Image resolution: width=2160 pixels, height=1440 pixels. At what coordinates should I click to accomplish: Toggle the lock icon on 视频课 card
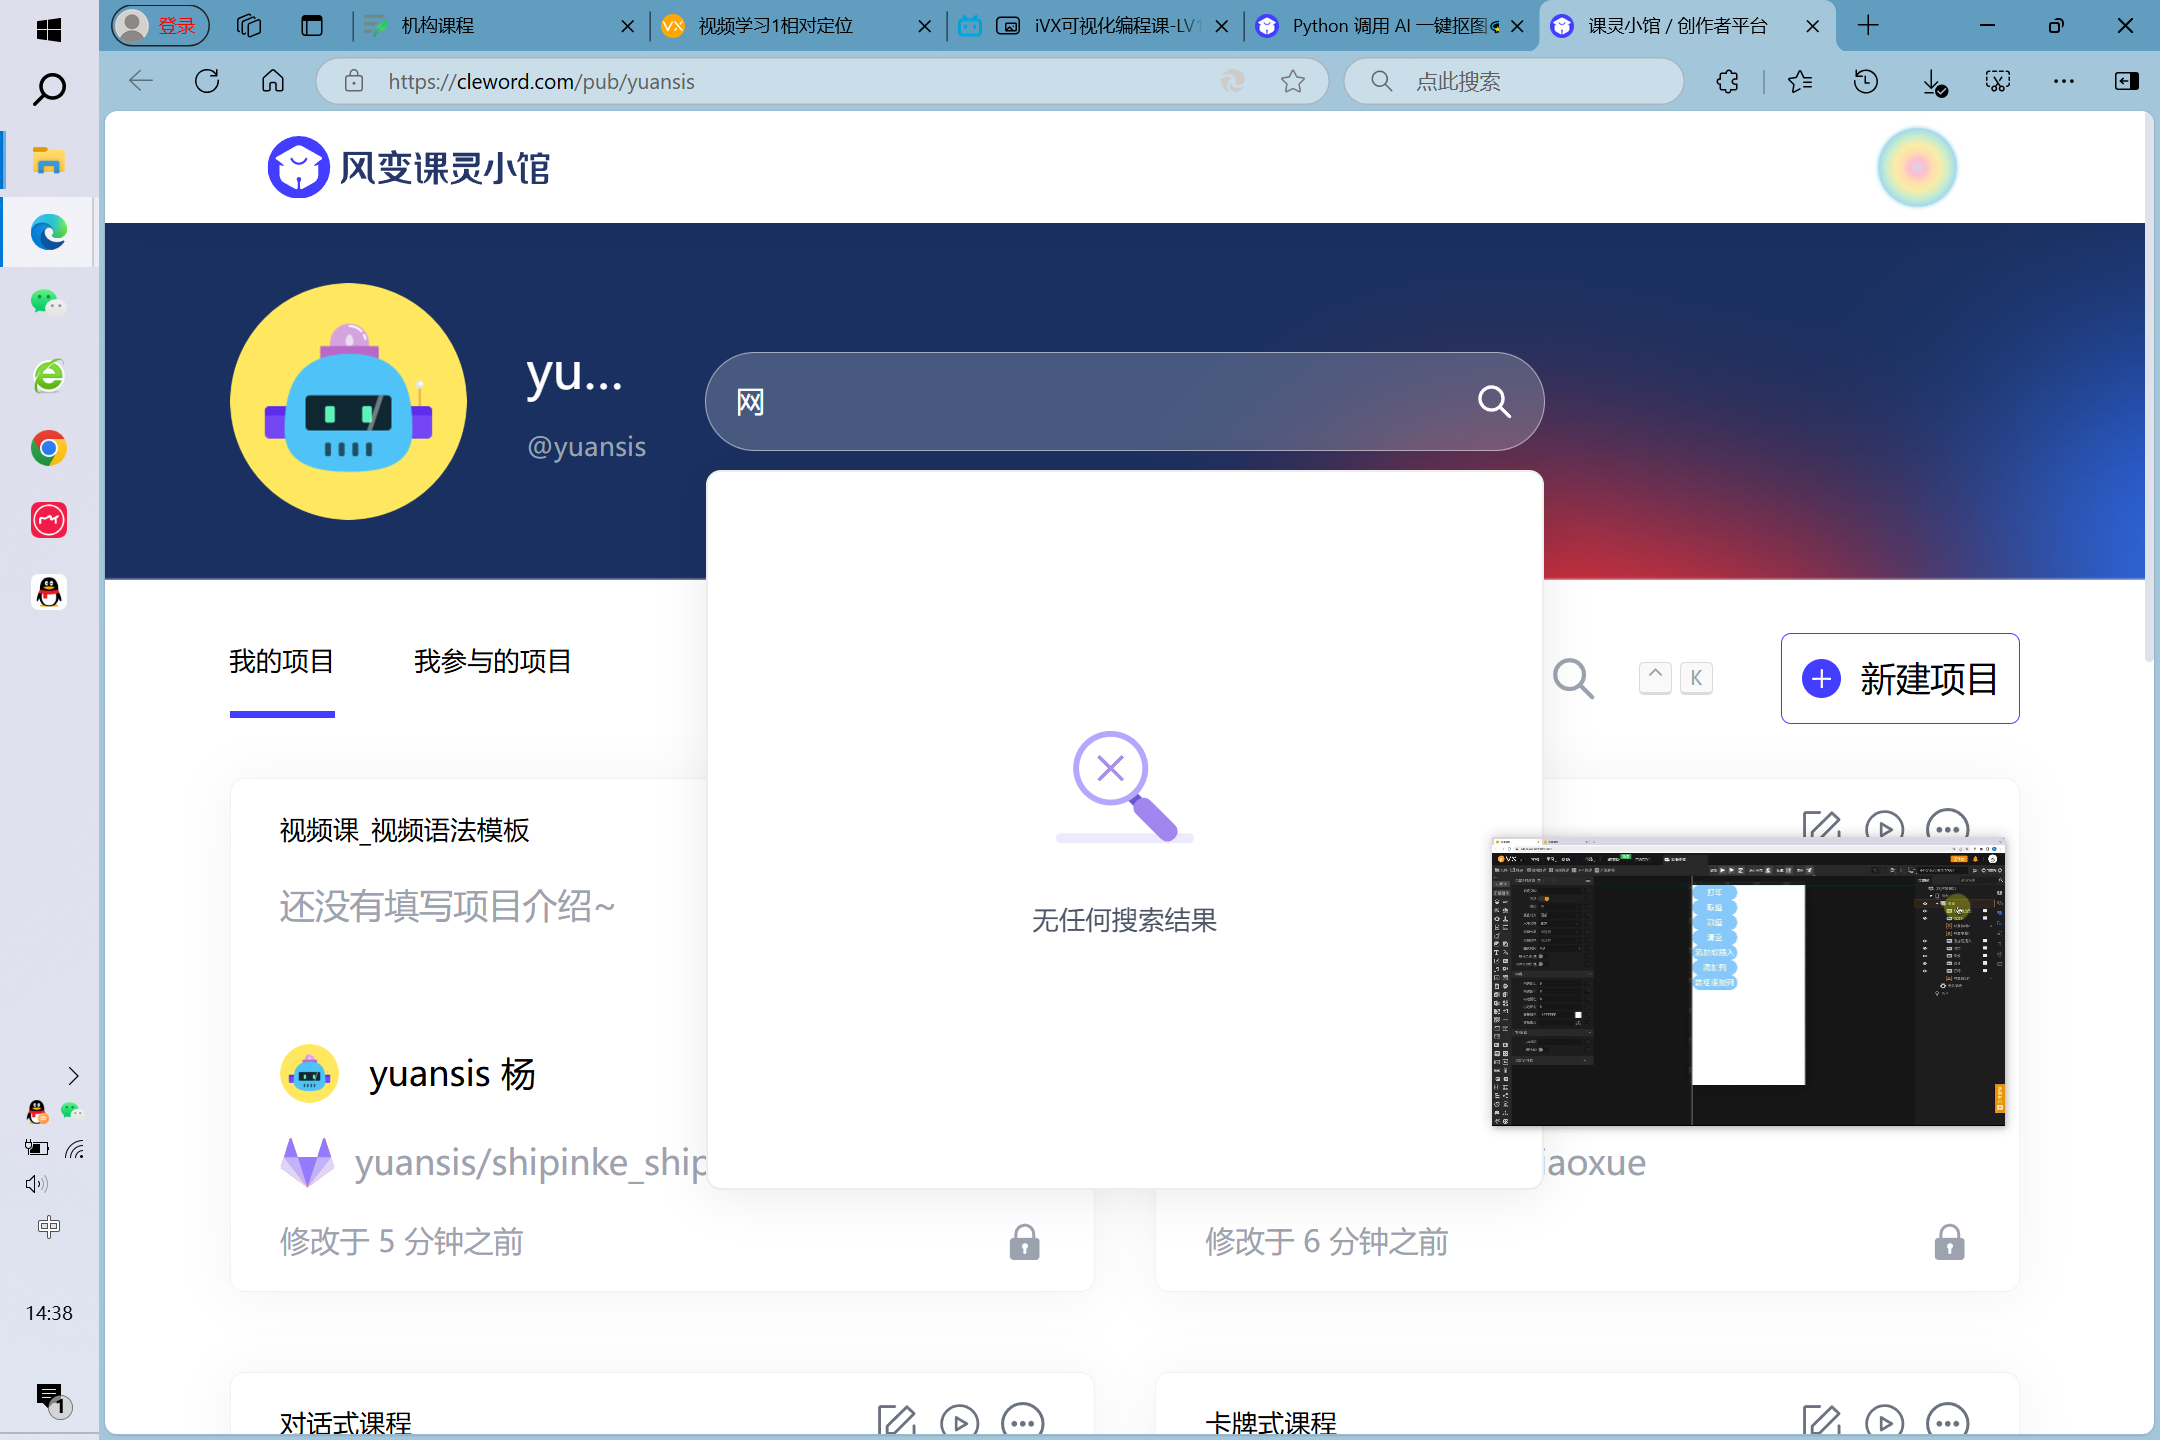click(x=1024, y=1242)
